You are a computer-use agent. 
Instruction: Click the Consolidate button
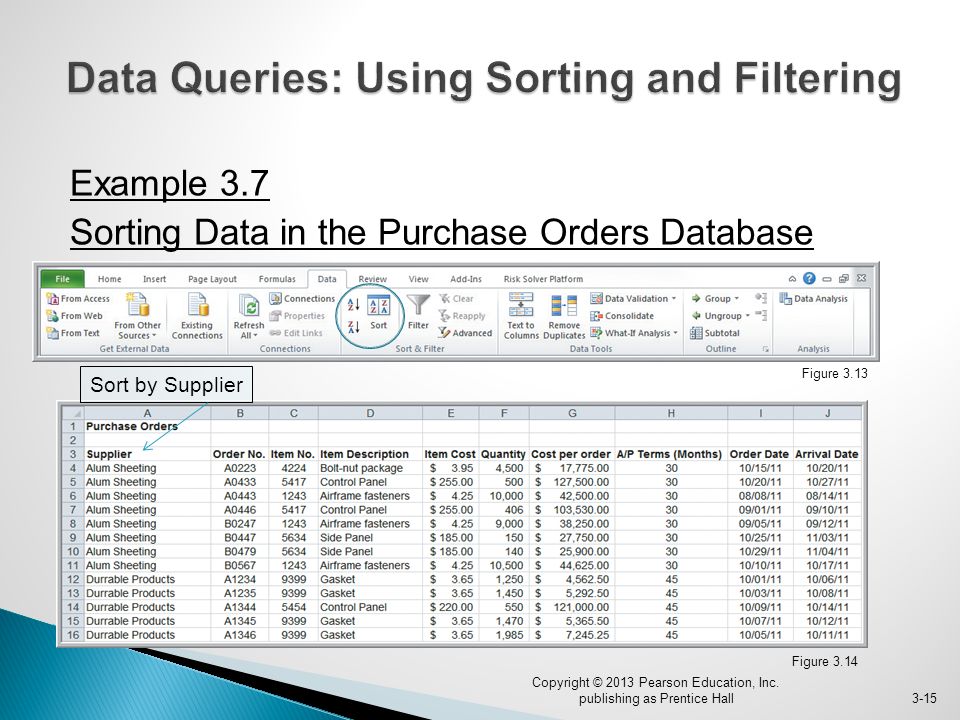[x=622, y=316]
